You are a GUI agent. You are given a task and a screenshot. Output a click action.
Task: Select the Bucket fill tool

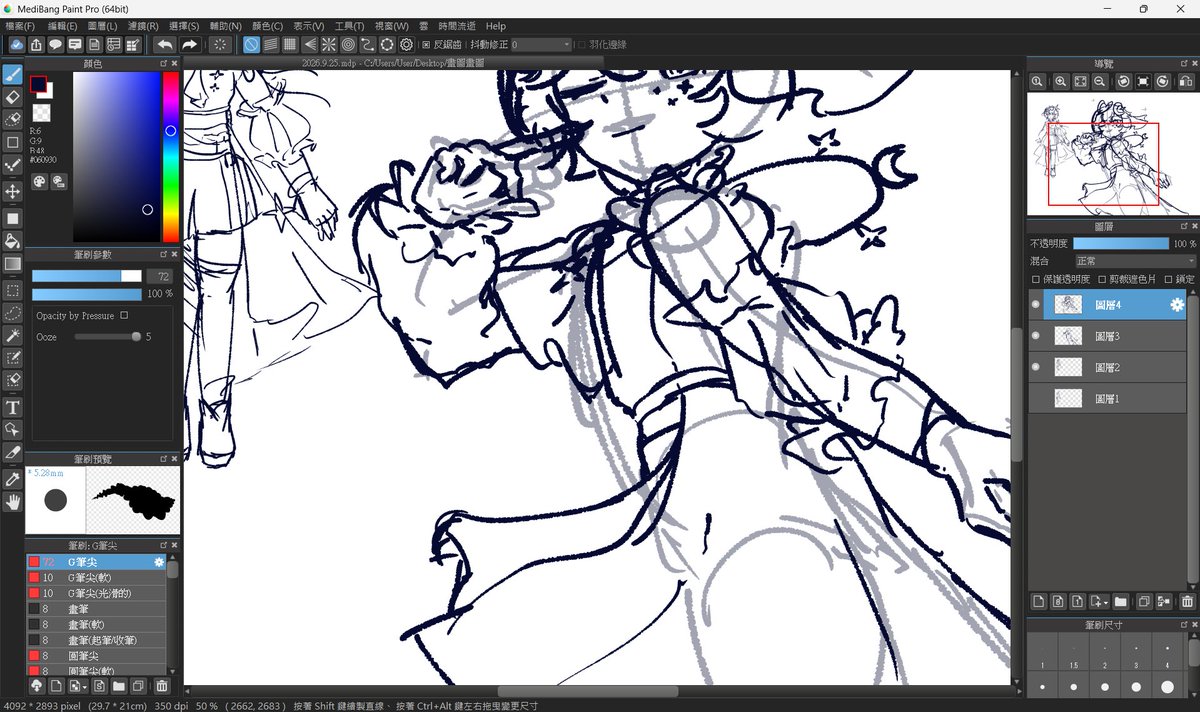click(x=13, y=240)
